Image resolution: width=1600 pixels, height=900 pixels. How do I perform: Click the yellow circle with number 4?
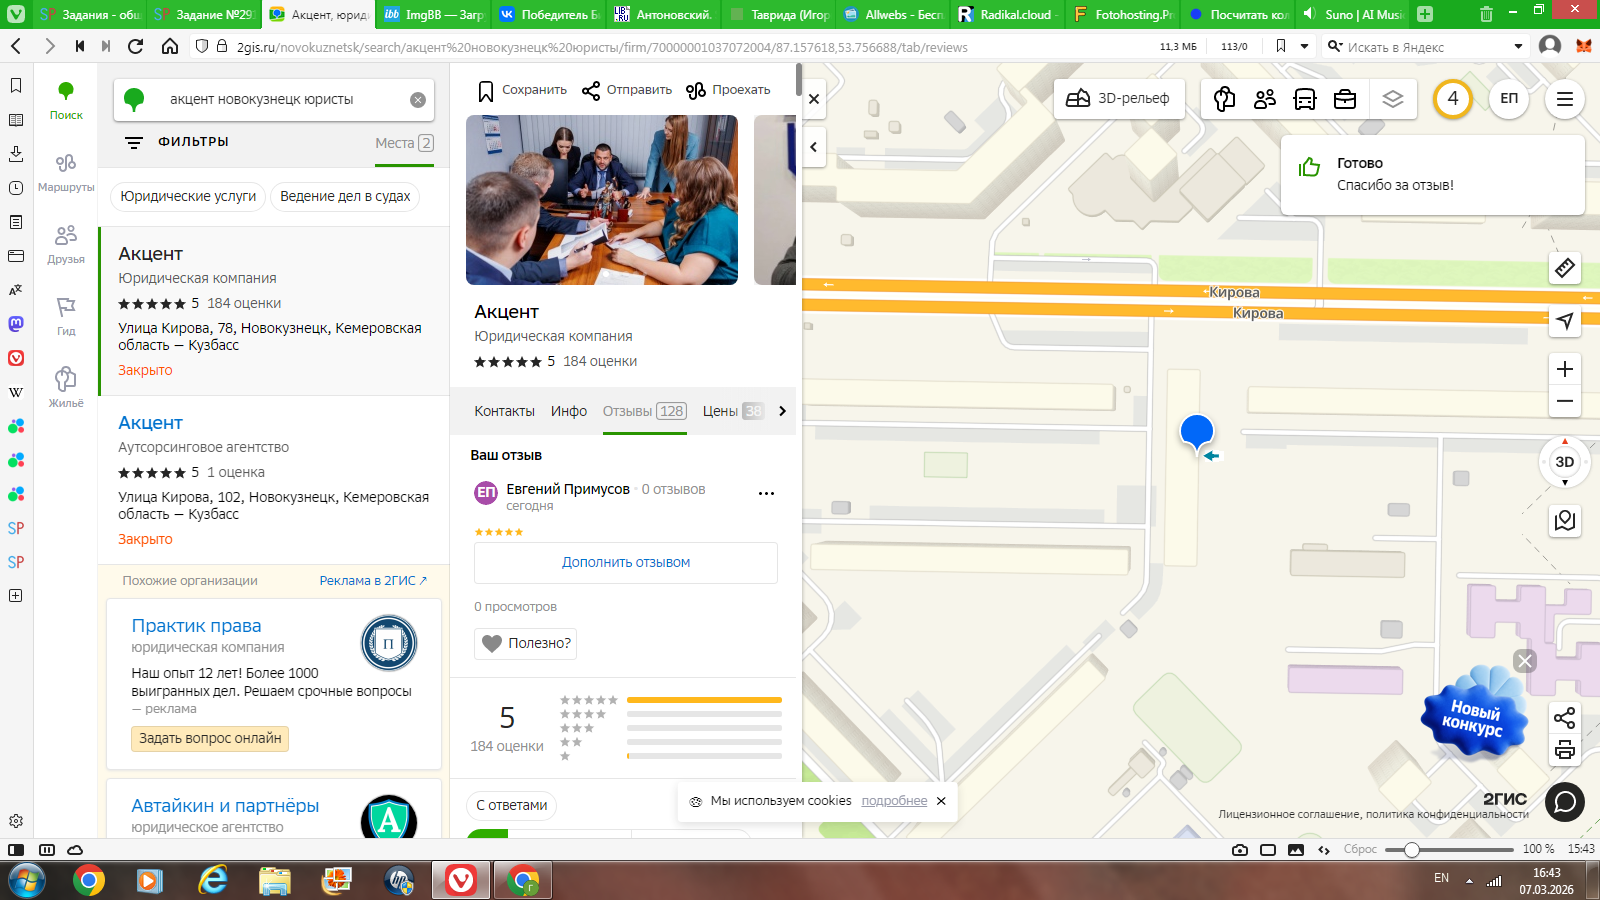click(1453, 98)
